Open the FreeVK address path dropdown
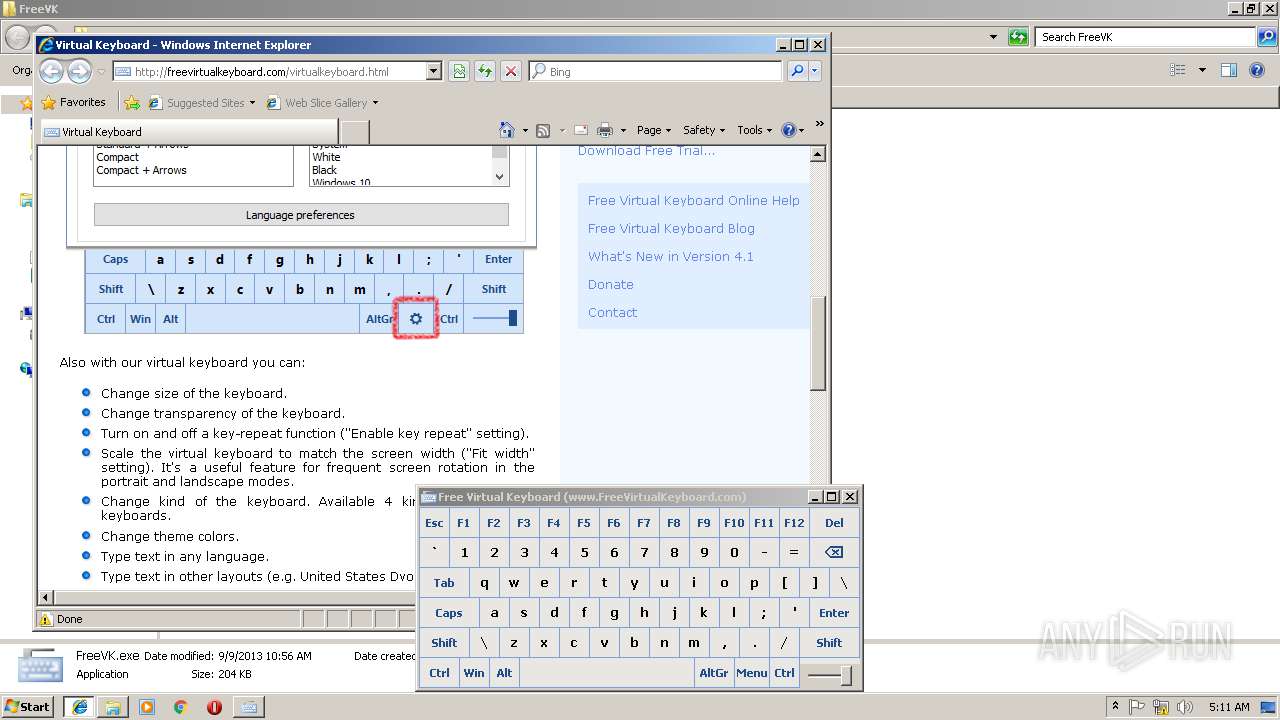The image size is (1280, 720). point(993,37)
